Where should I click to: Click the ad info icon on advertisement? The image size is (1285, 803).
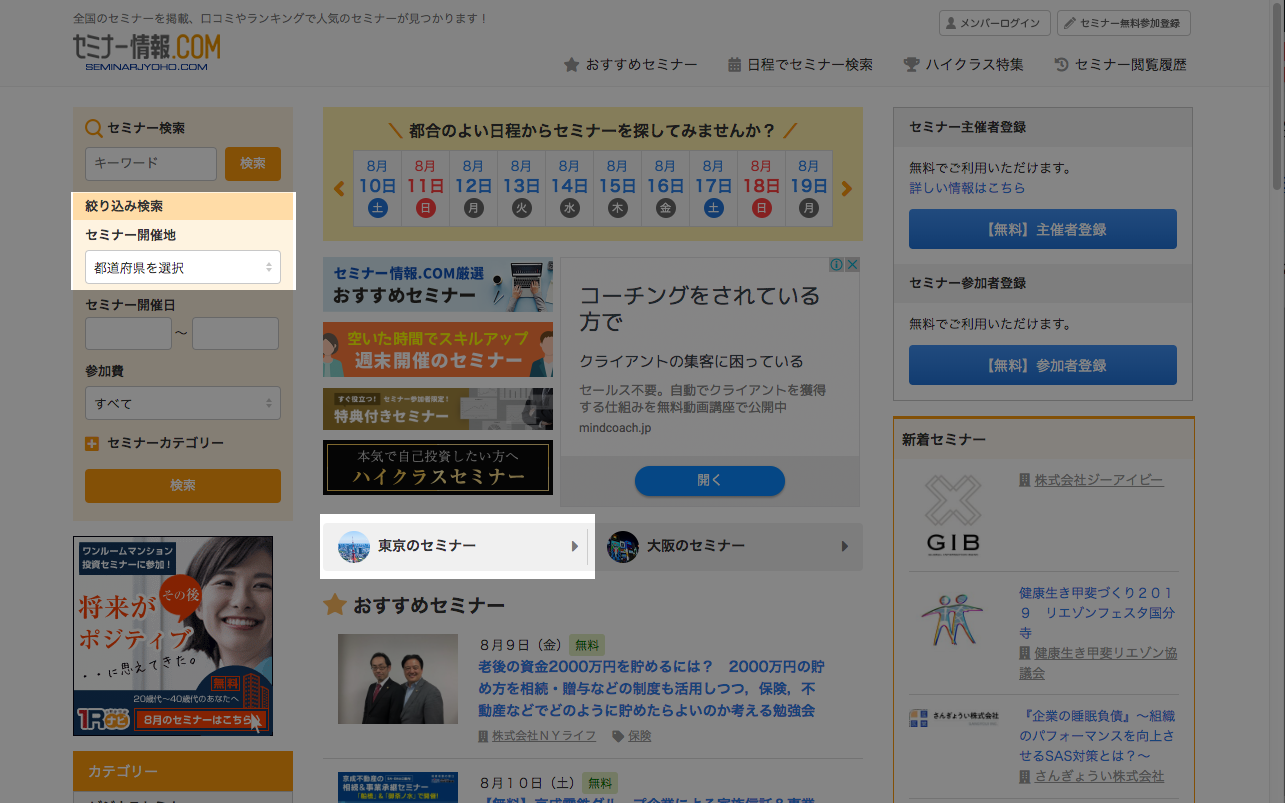pos(836,265)
